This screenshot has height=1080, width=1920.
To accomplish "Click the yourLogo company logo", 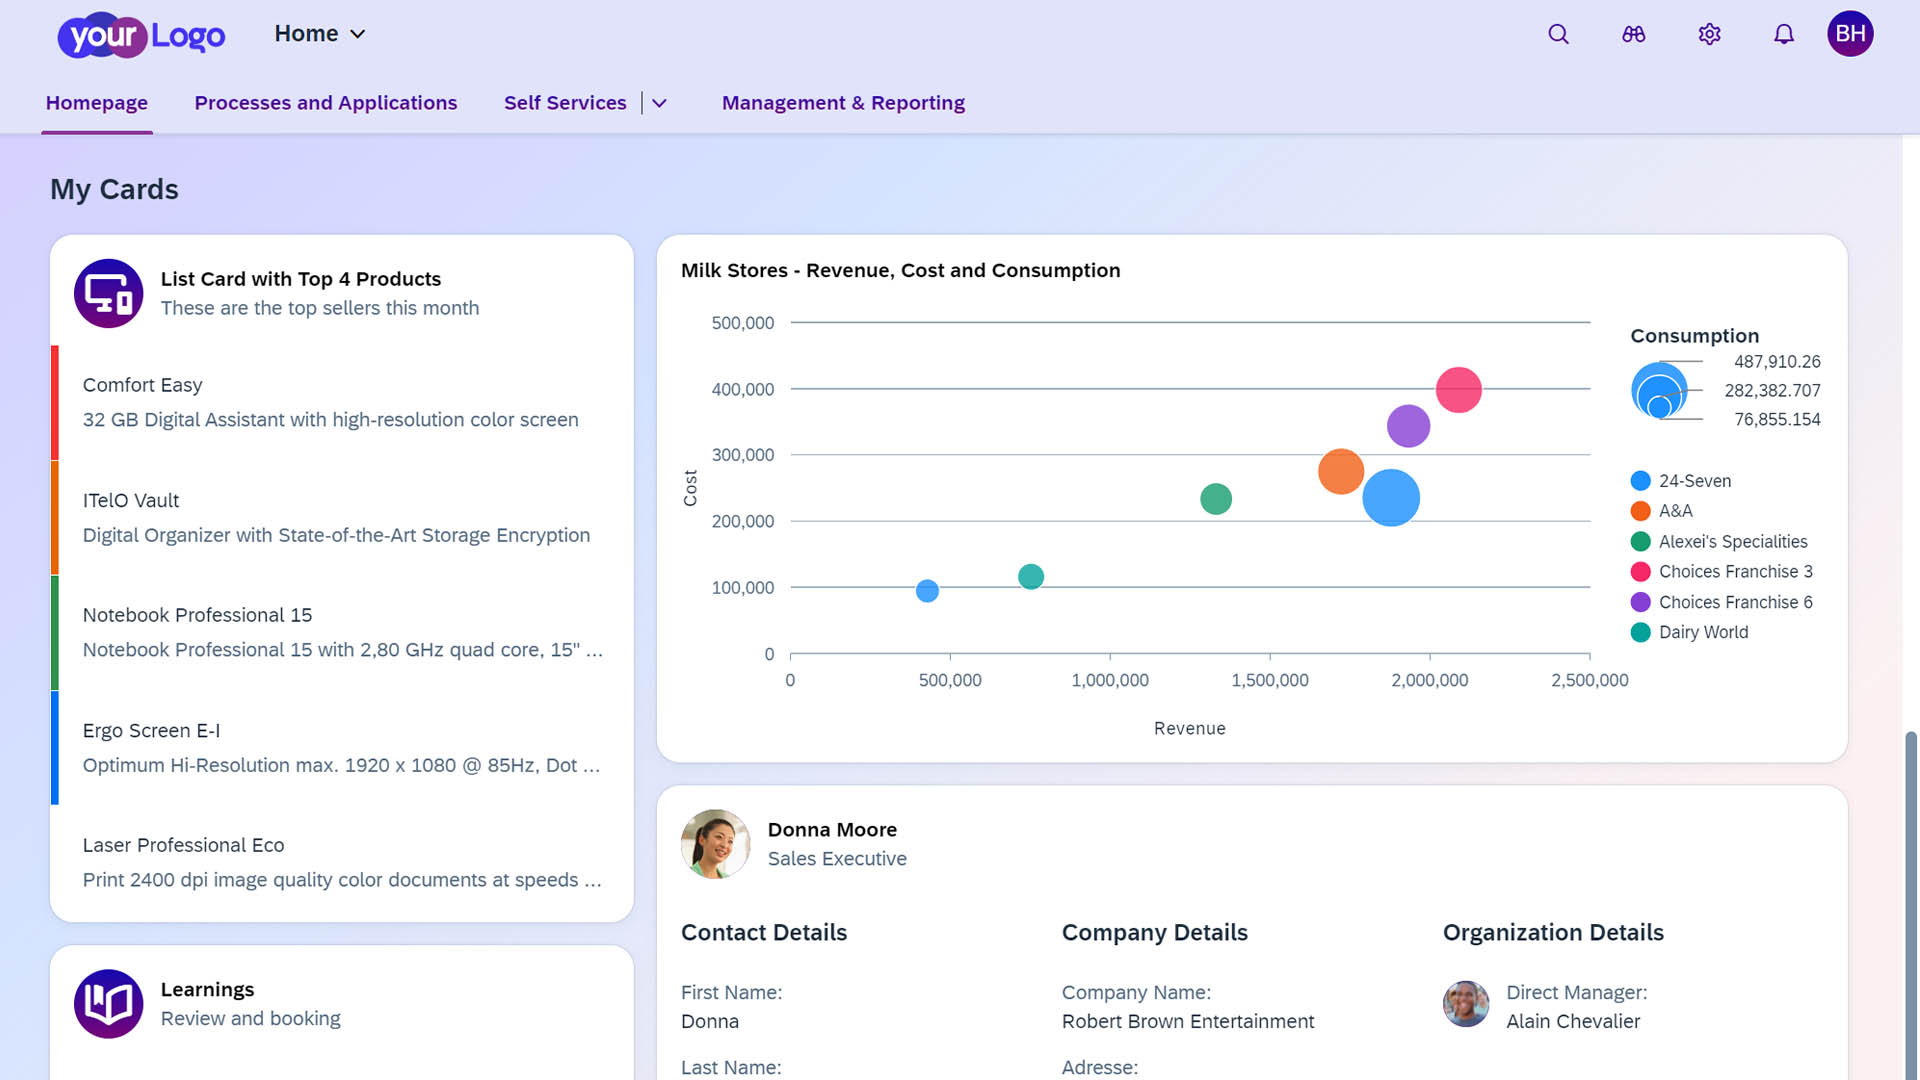I will (x=140, y=35).
